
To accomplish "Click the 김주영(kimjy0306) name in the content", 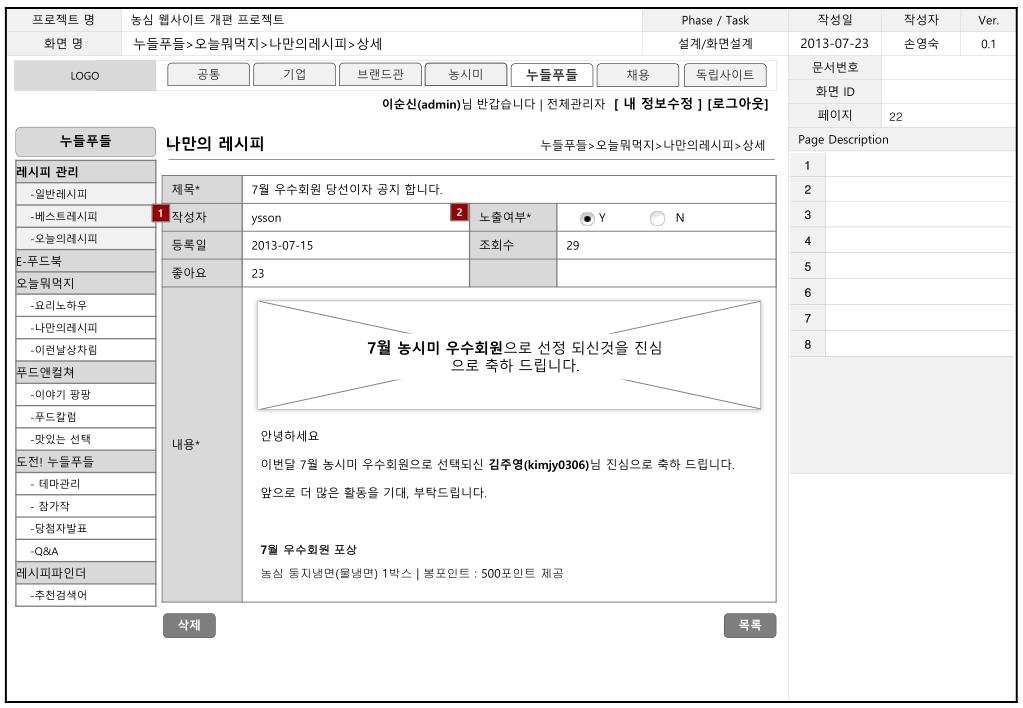I will 538,465.
